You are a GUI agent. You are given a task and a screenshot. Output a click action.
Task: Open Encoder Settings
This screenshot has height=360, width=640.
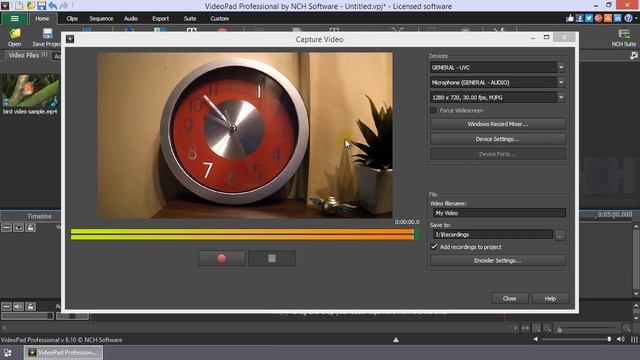coord(498,260)
